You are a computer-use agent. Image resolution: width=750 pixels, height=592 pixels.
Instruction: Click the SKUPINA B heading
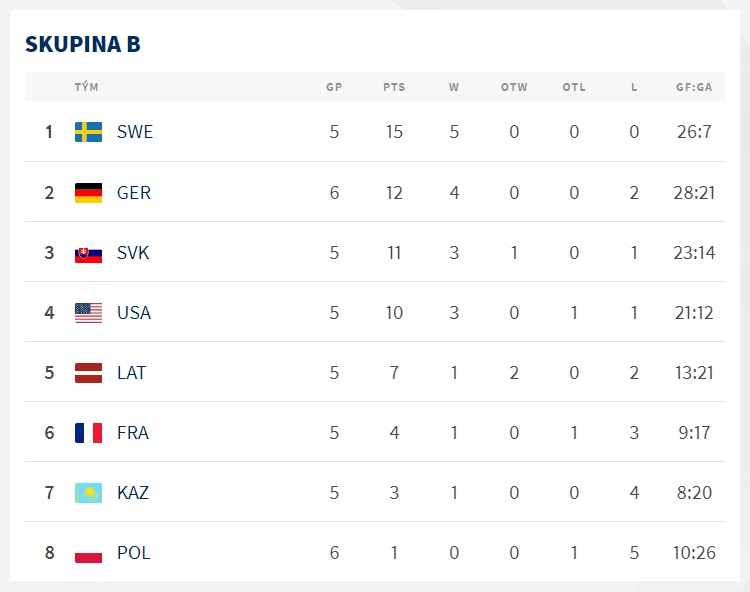tap(83, 44)
